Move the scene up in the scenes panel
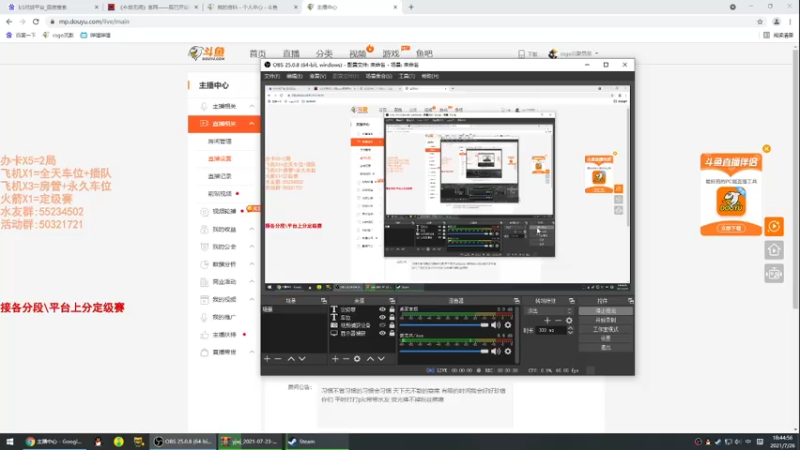Screen dimensions: 800x450 coord(291,359)
